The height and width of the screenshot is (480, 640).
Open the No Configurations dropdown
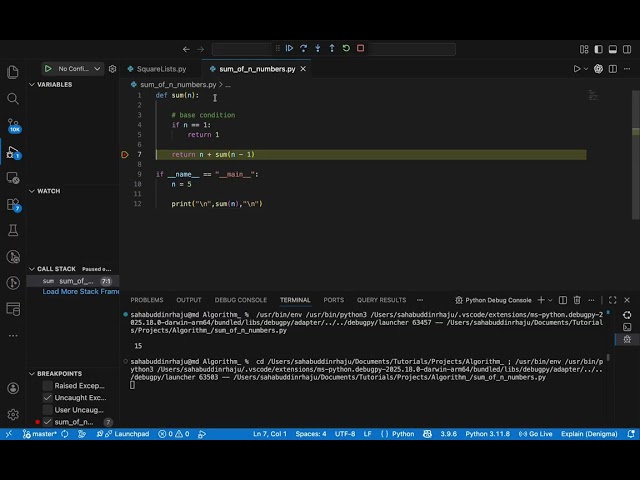[79, 69]
